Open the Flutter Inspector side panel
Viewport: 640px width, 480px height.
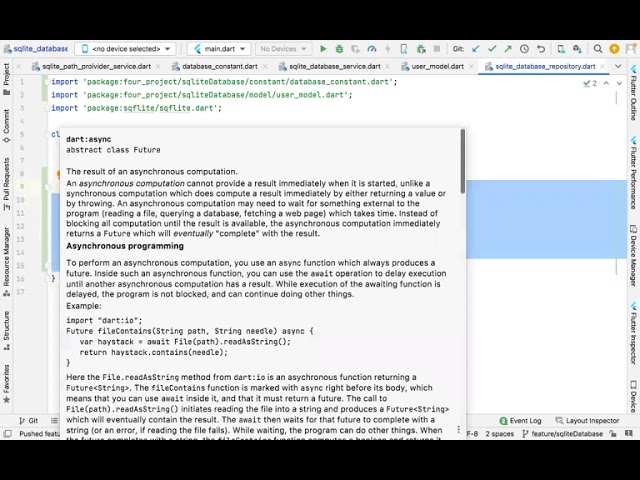click(633, 333)
